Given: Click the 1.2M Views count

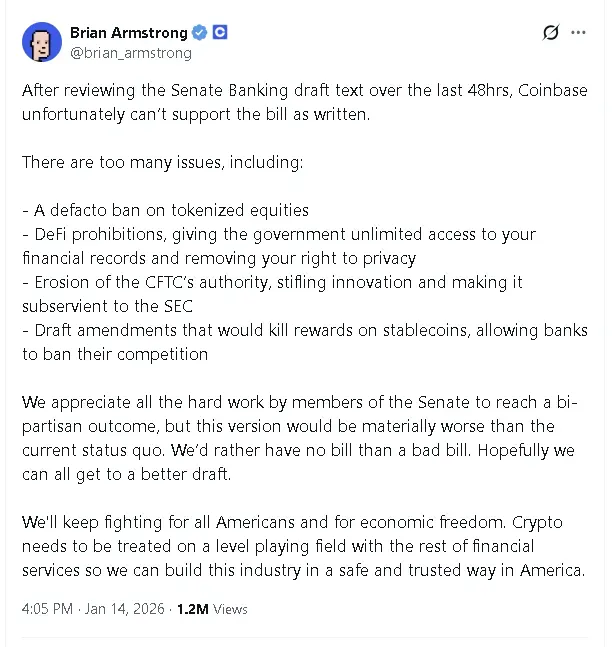Looking at the screenshot, I should 192,608.
